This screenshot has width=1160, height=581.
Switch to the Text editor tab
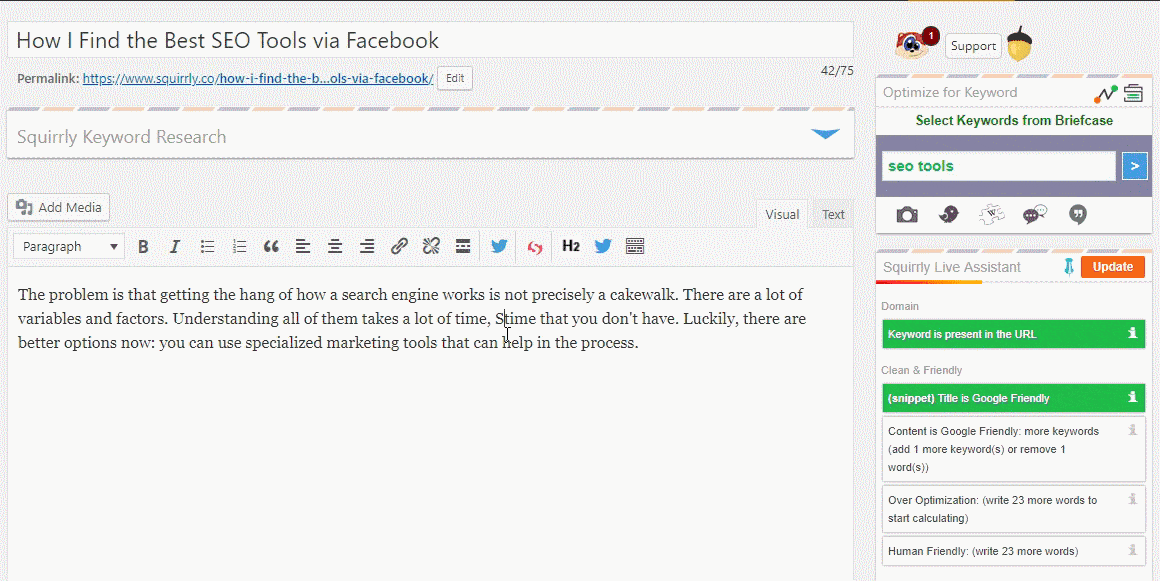[x=833, y=214]
